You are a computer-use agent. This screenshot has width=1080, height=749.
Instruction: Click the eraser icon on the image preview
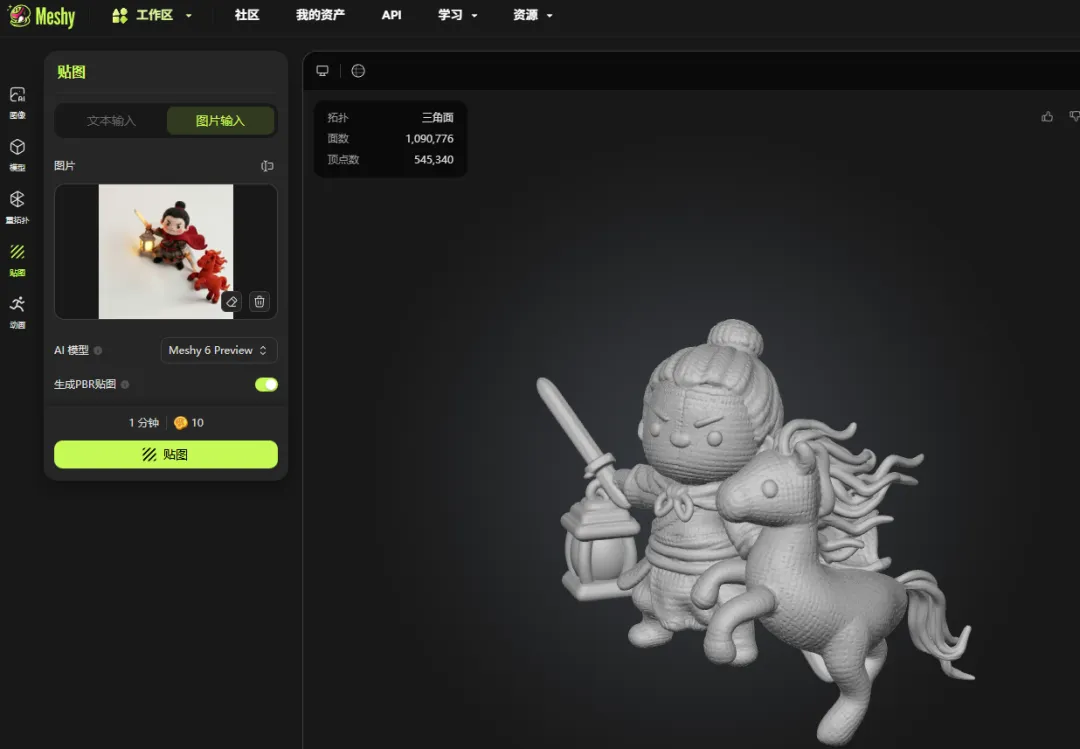click(x=232, y=301)
